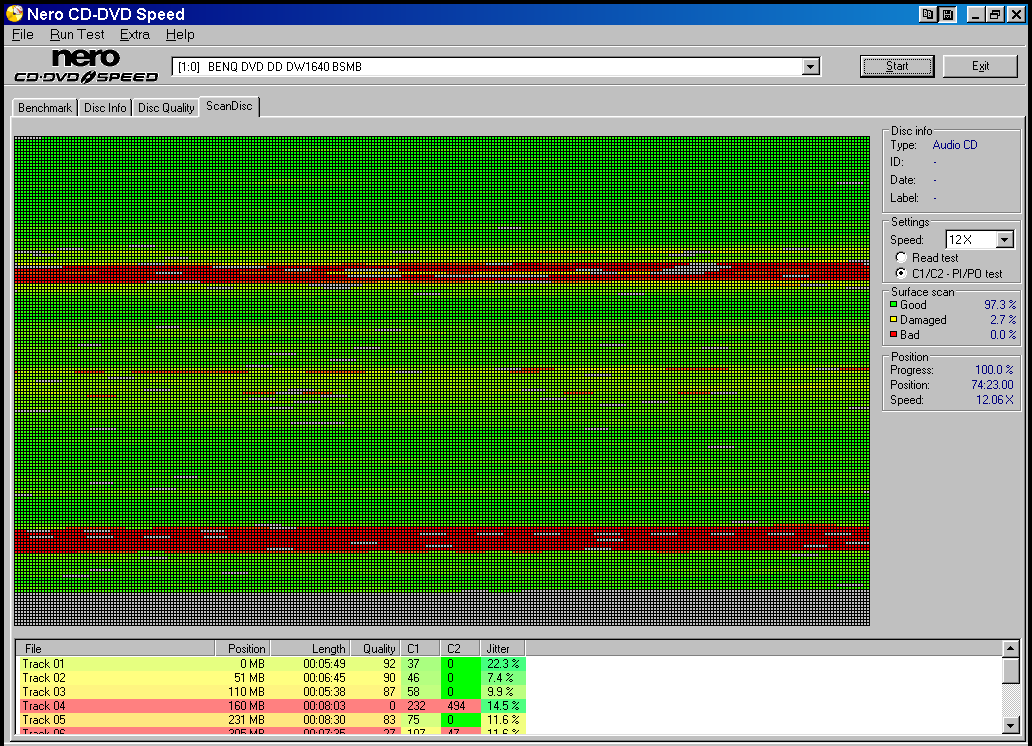Select the Track 04 row

pos(271,705)
